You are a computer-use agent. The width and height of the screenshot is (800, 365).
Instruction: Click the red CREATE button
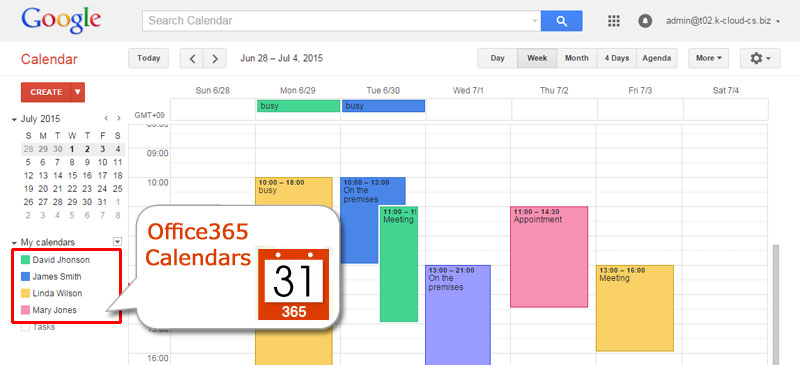coord(46,92)
